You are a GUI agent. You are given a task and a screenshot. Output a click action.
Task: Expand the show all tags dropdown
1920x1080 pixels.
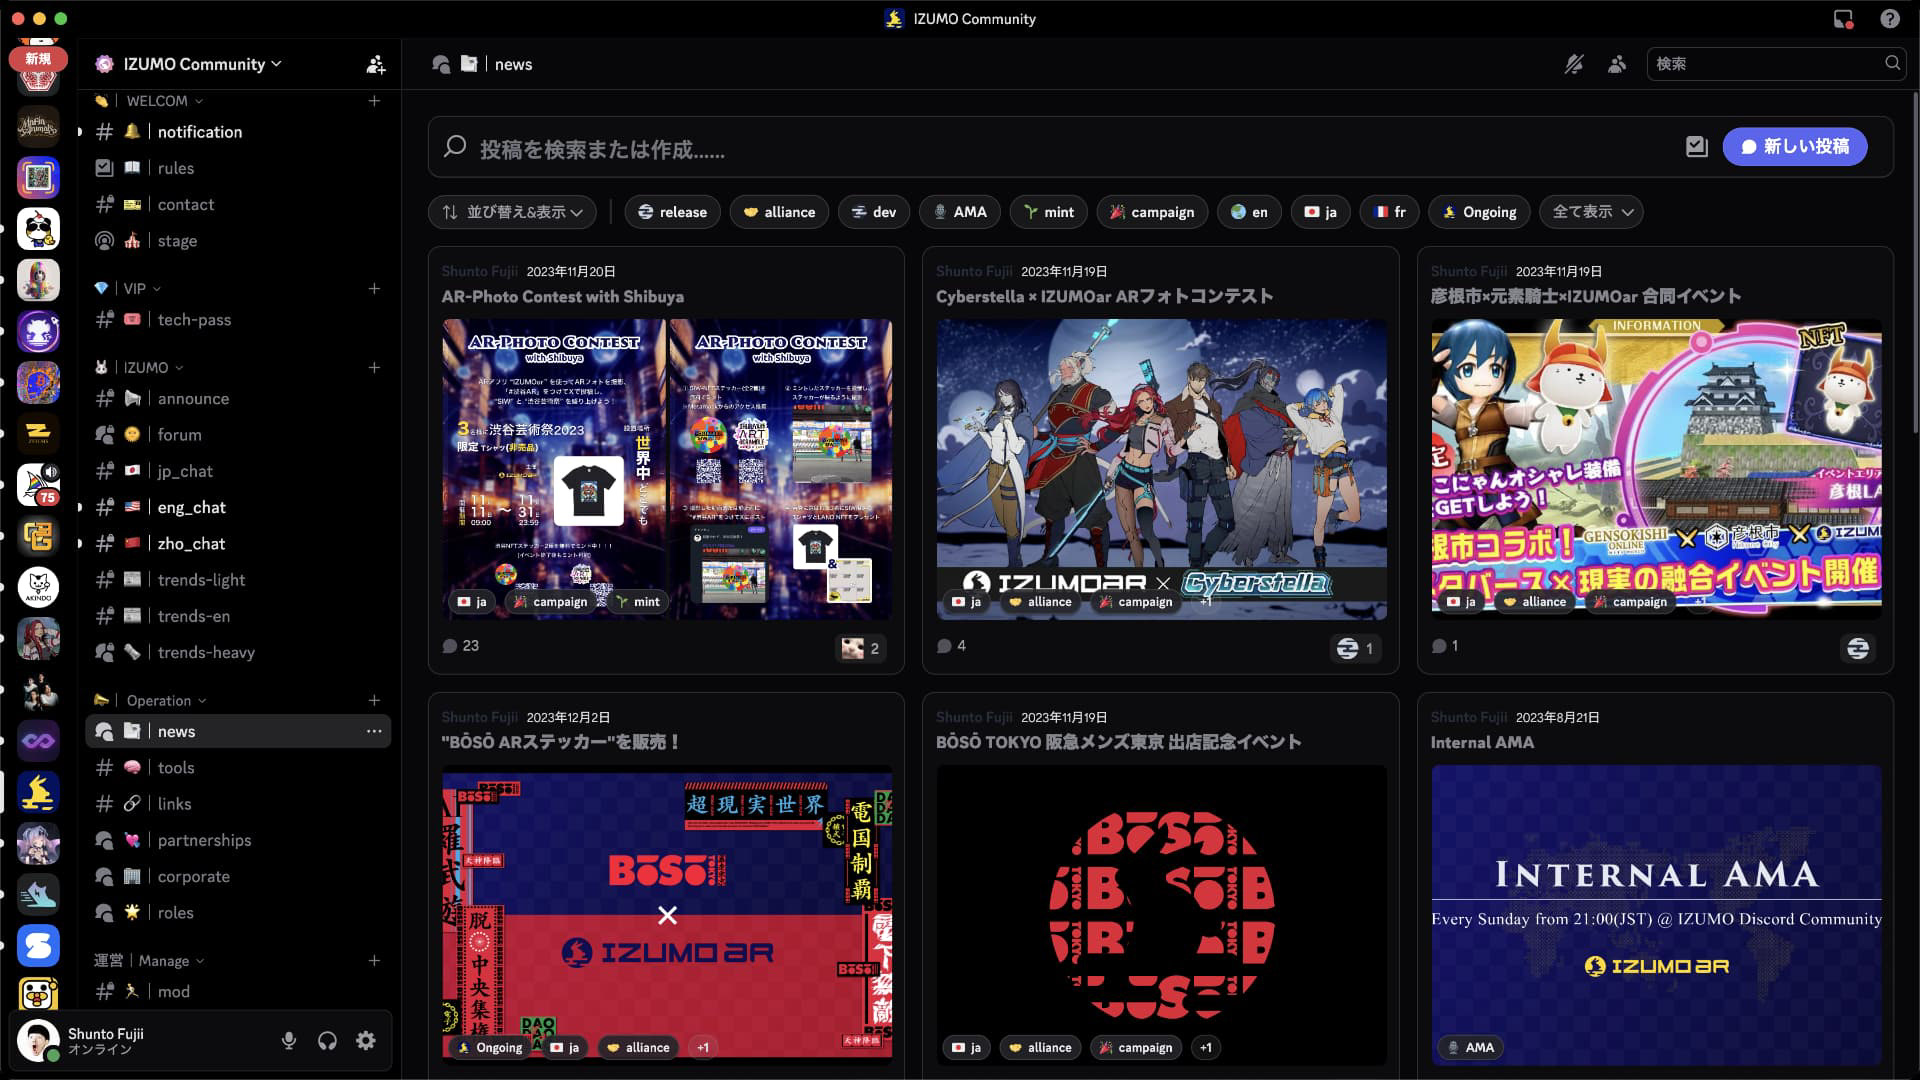tap(1591, 212)
